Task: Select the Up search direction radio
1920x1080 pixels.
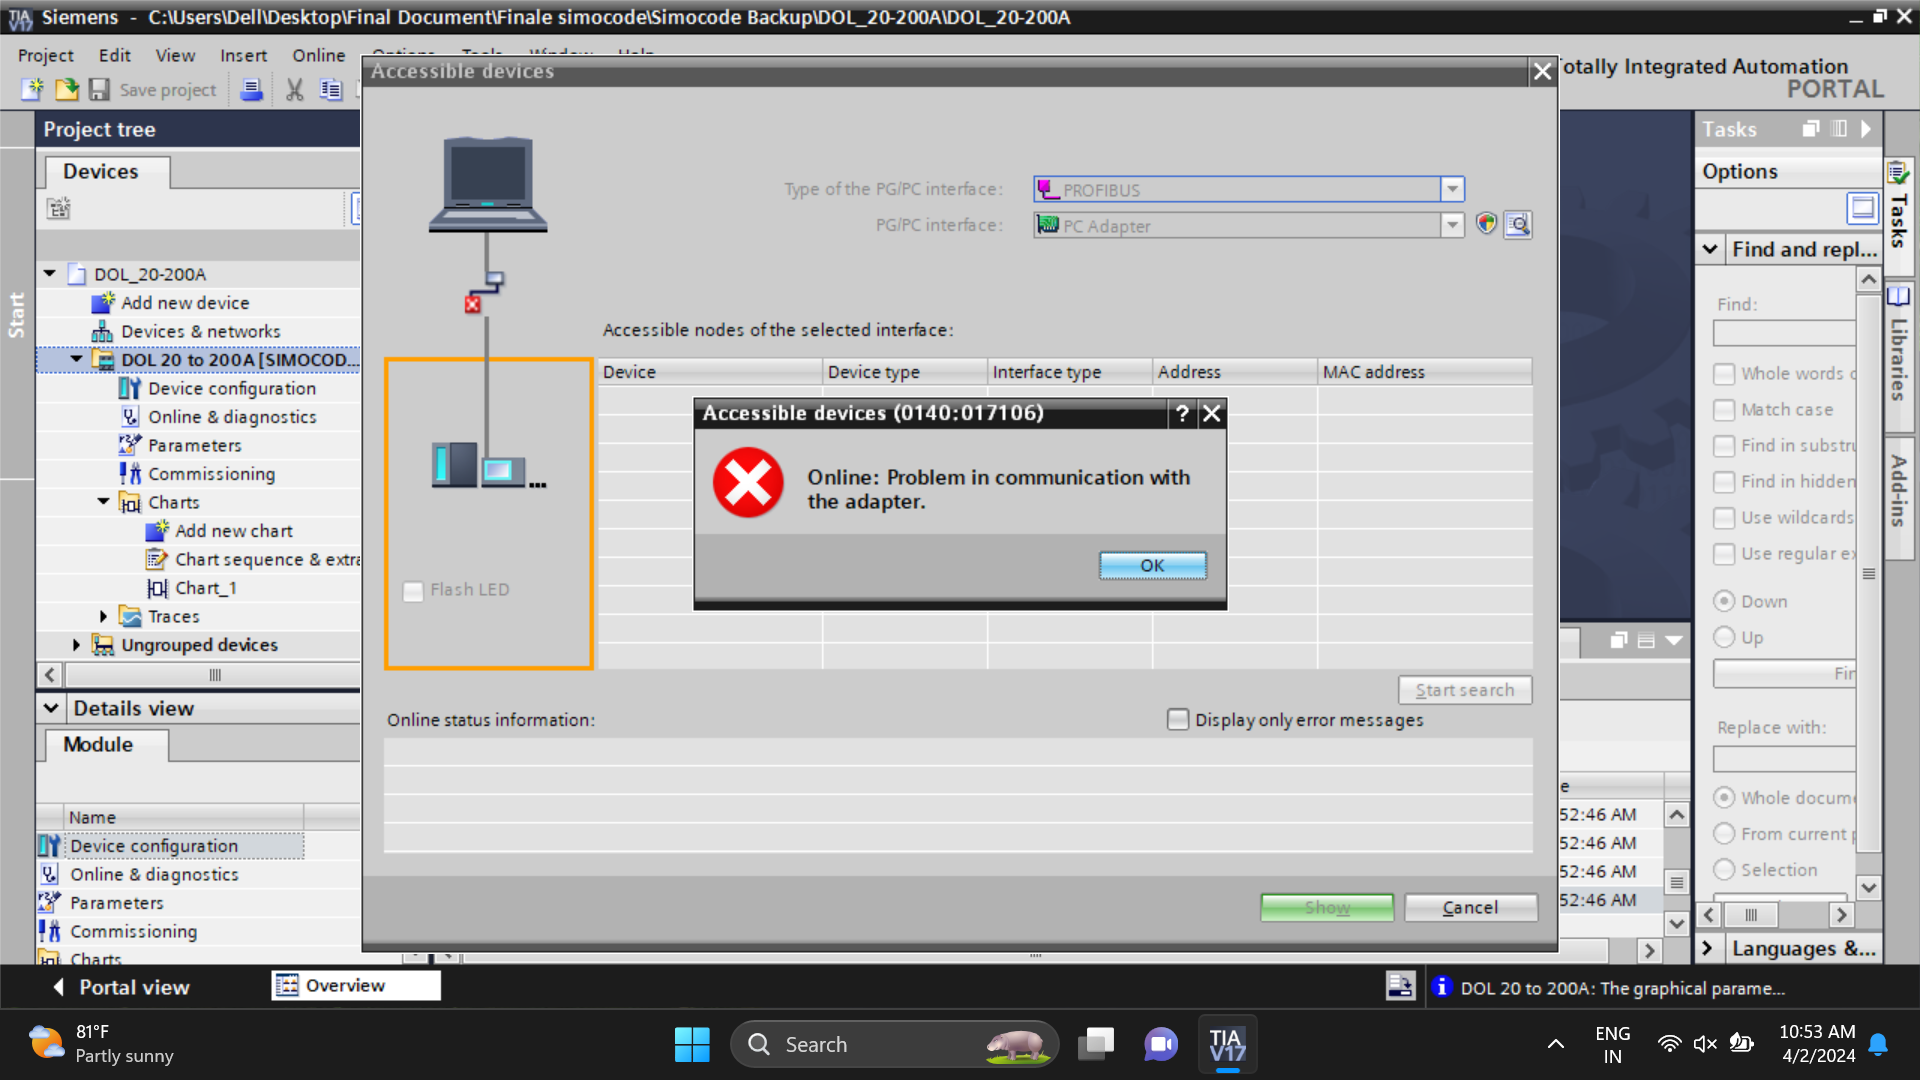Action: point(1724,638)
